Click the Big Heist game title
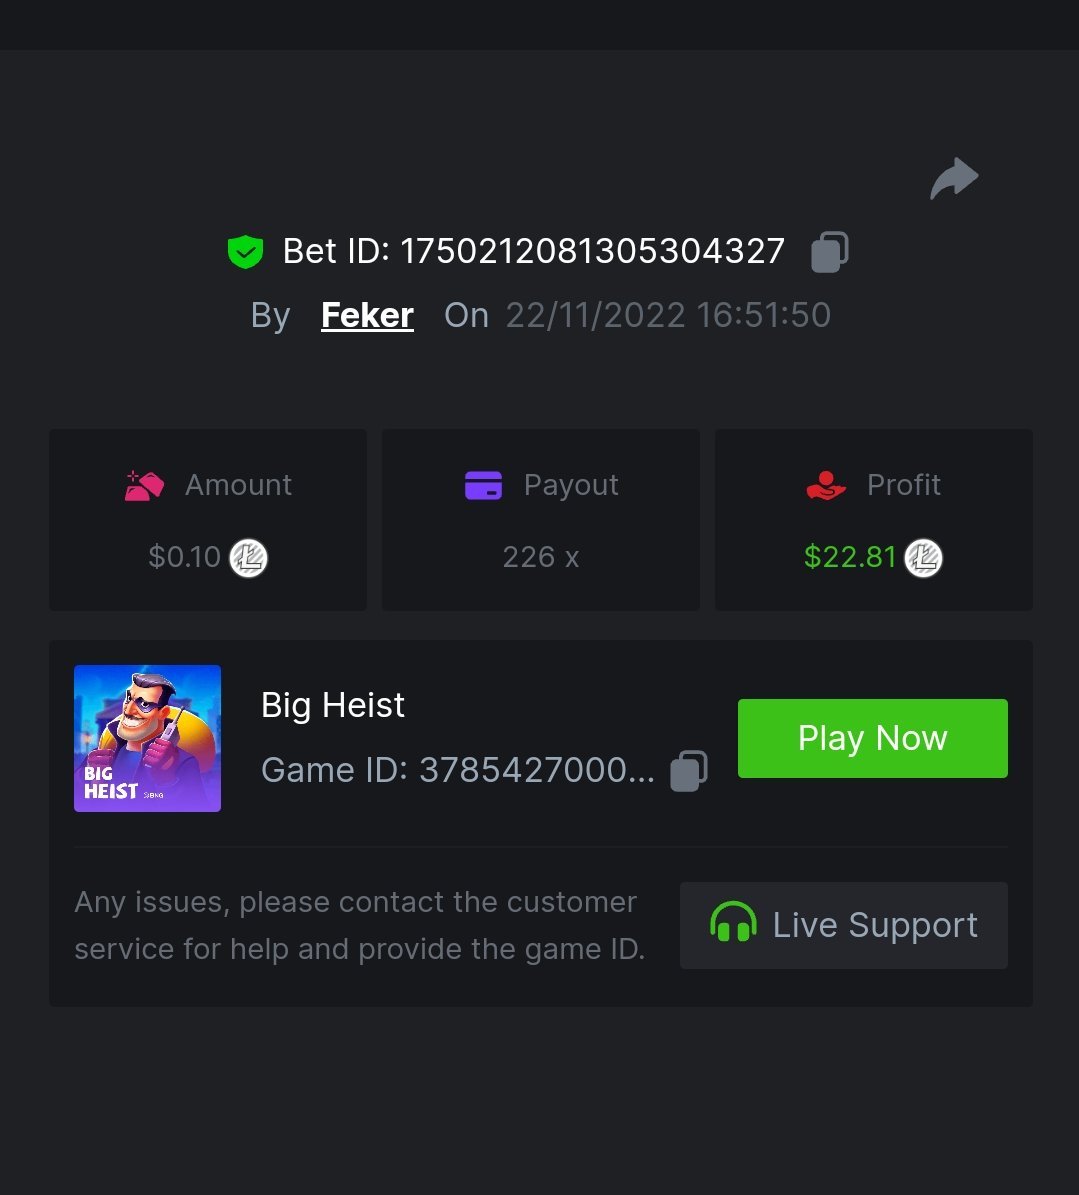This screenshot has height=1195, width=1079. click(x=332, y=706)
